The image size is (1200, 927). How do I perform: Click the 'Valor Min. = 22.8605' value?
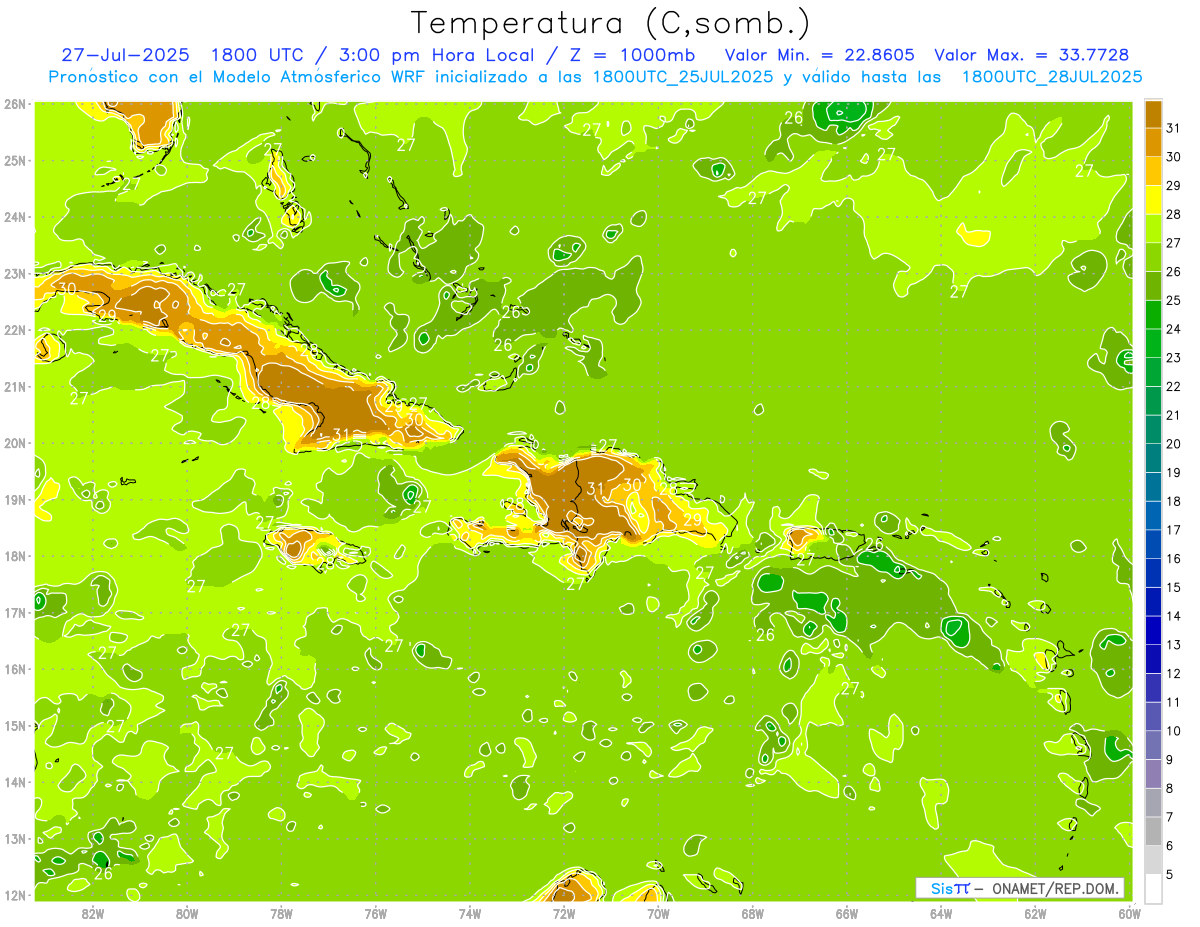[x=819, y=55]
